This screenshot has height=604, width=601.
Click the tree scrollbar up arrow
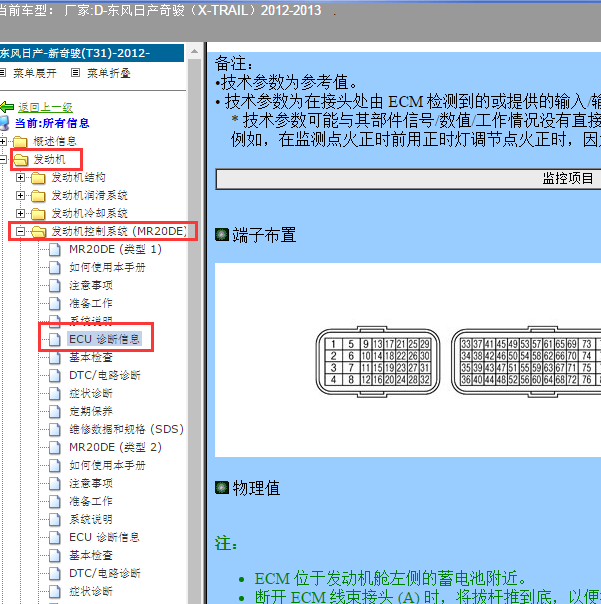195,51
